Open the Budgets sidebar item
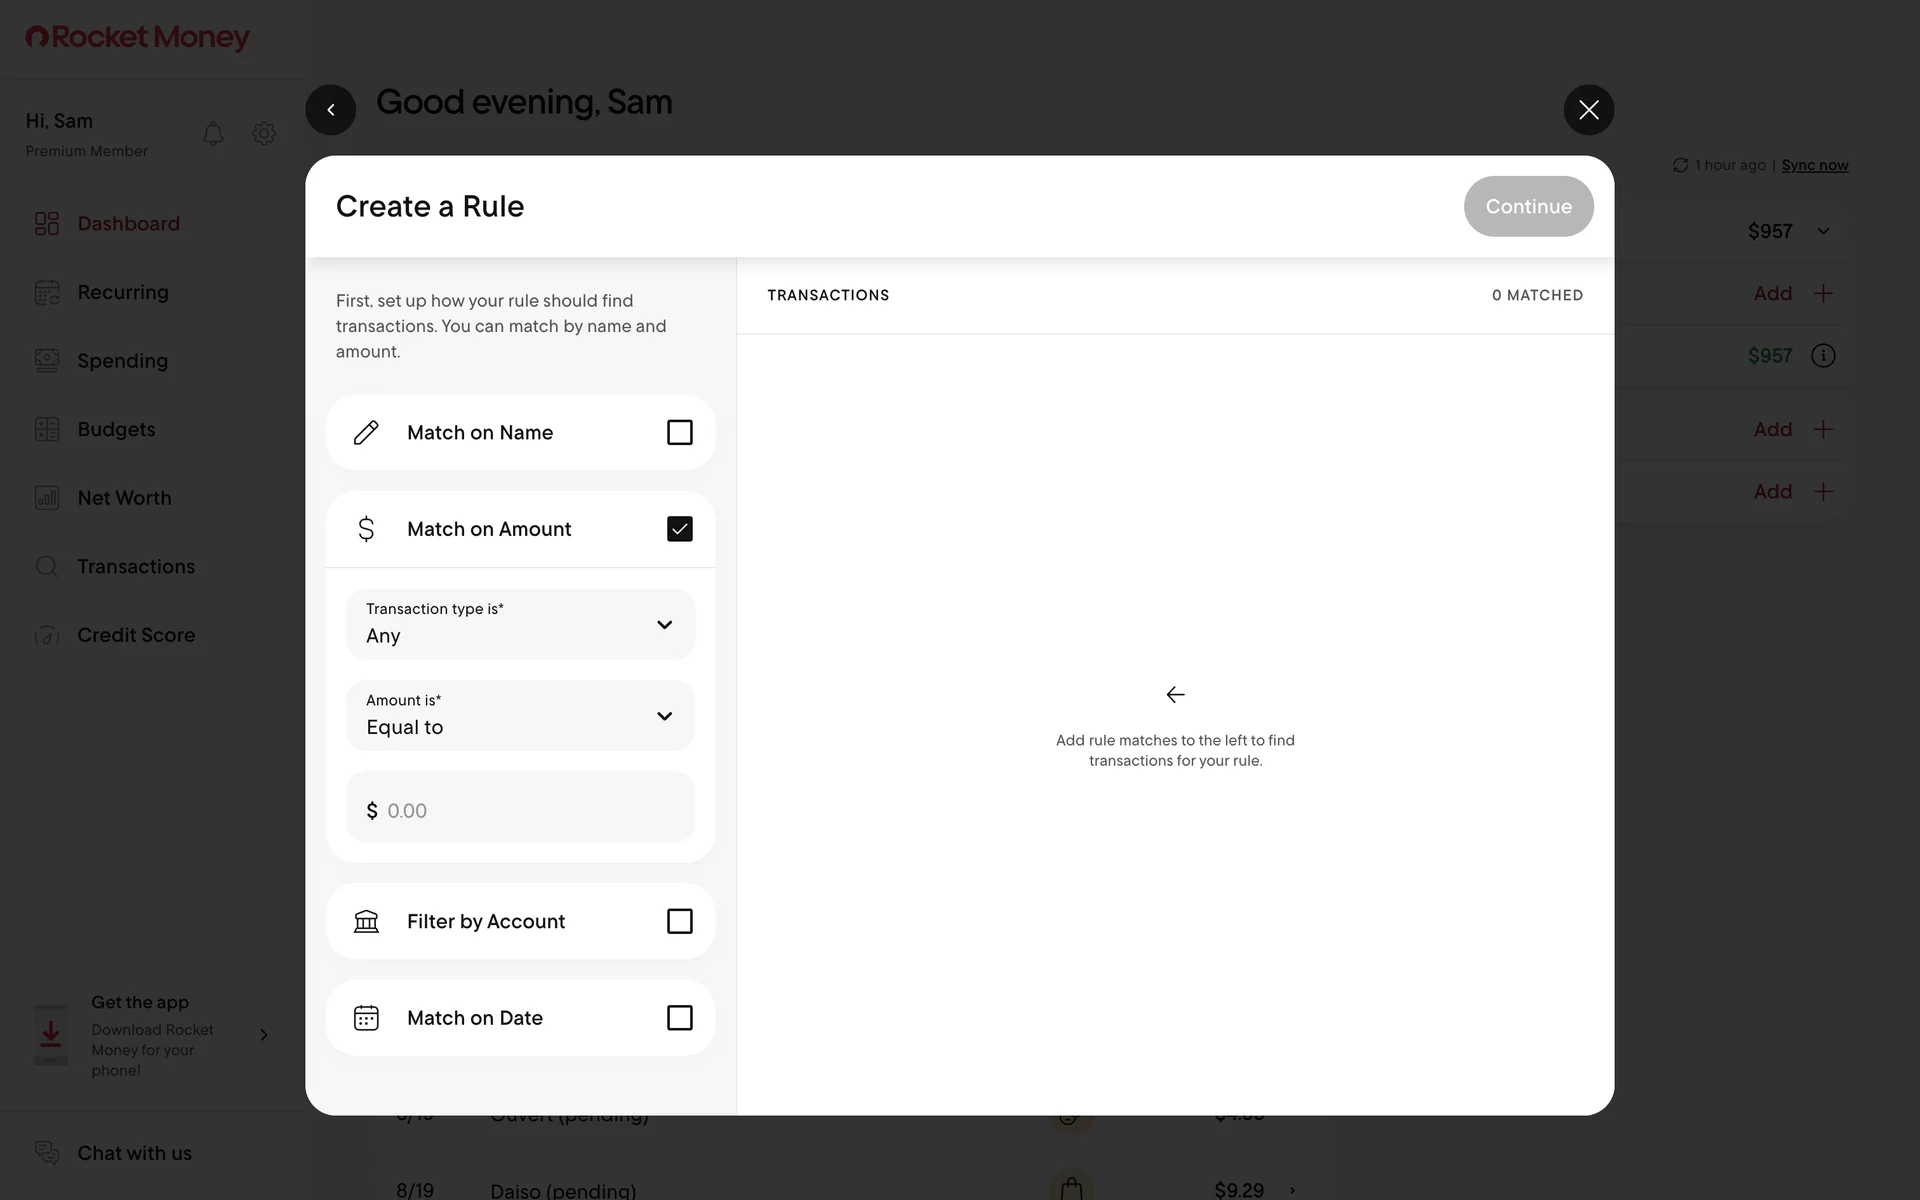 [116, 430]
